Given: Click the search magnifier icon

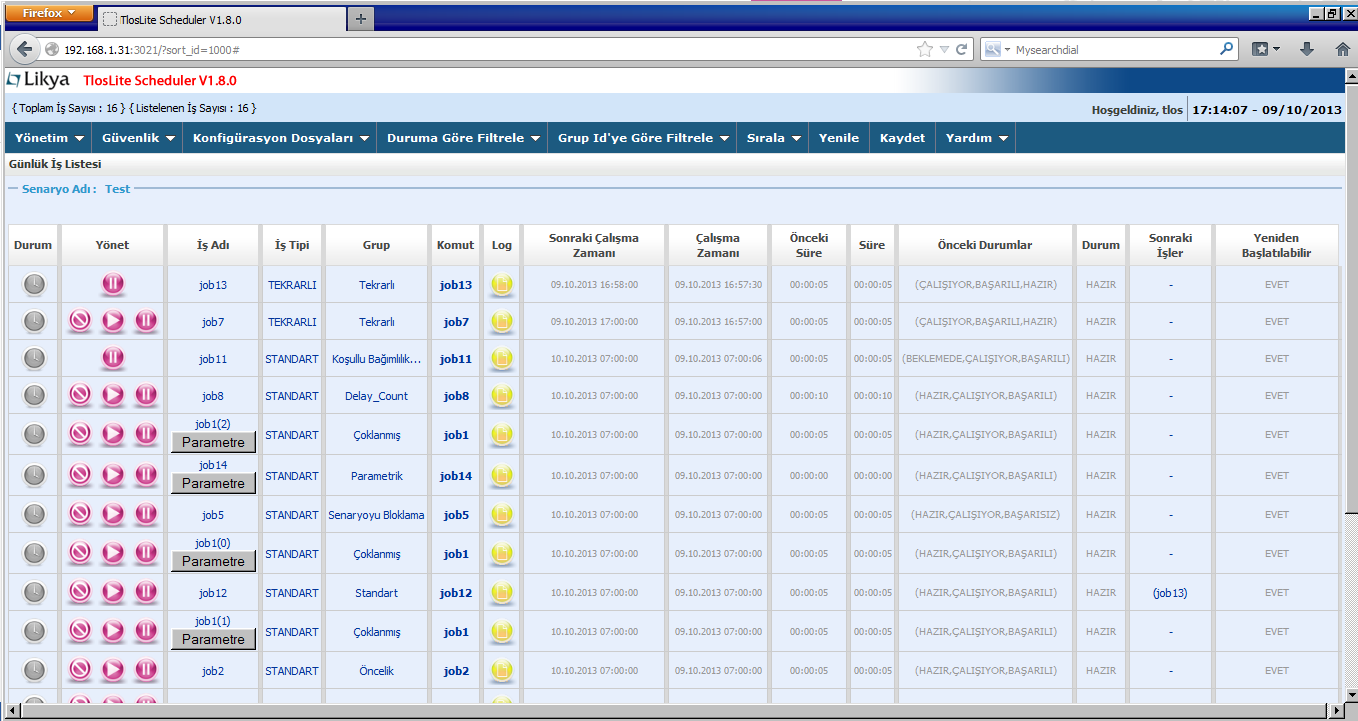Looking at the screenshot, I should 1227,49.
